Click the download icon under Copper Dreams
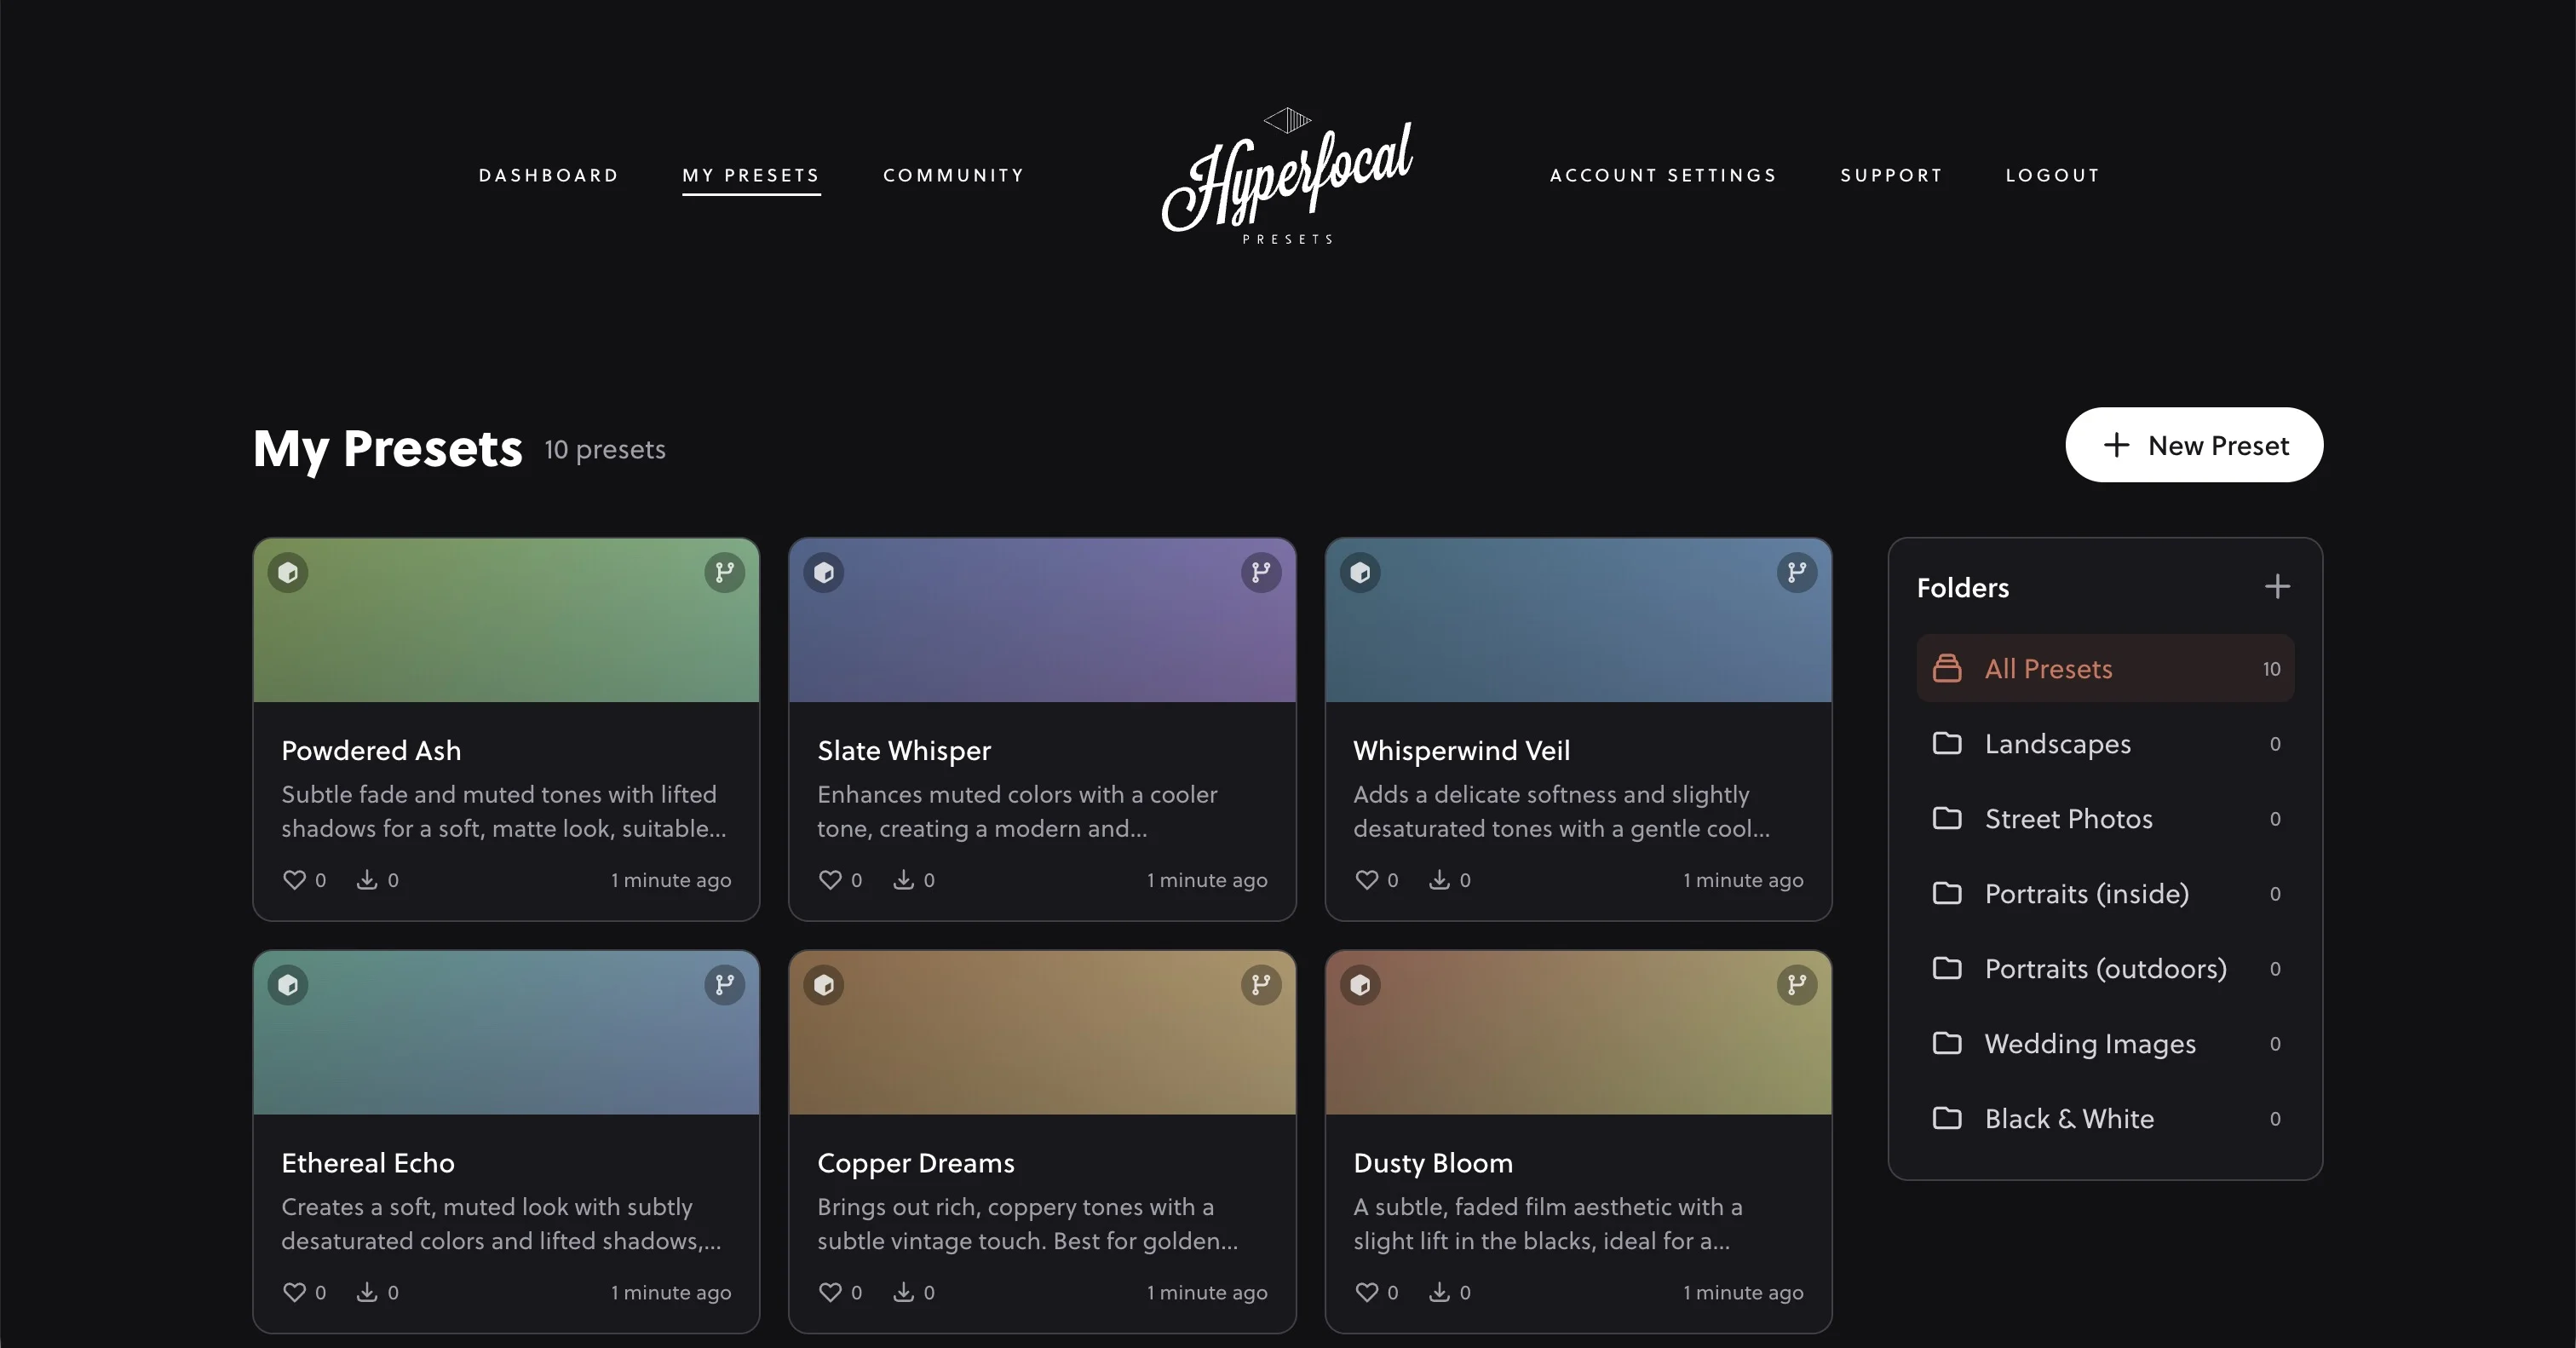The height and width of the screenshot is (1348, 2576). coord(904,1291)
